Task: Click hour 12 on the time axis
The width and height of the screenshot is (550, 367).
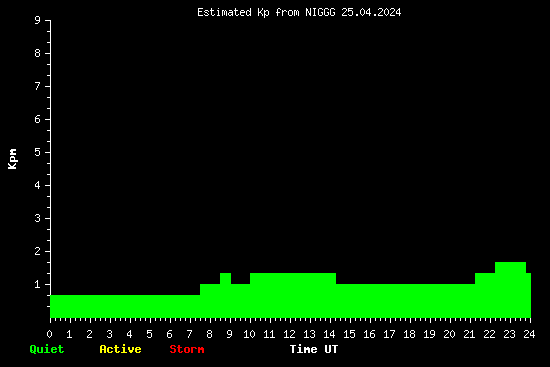Action: click(x=289, y=334)
